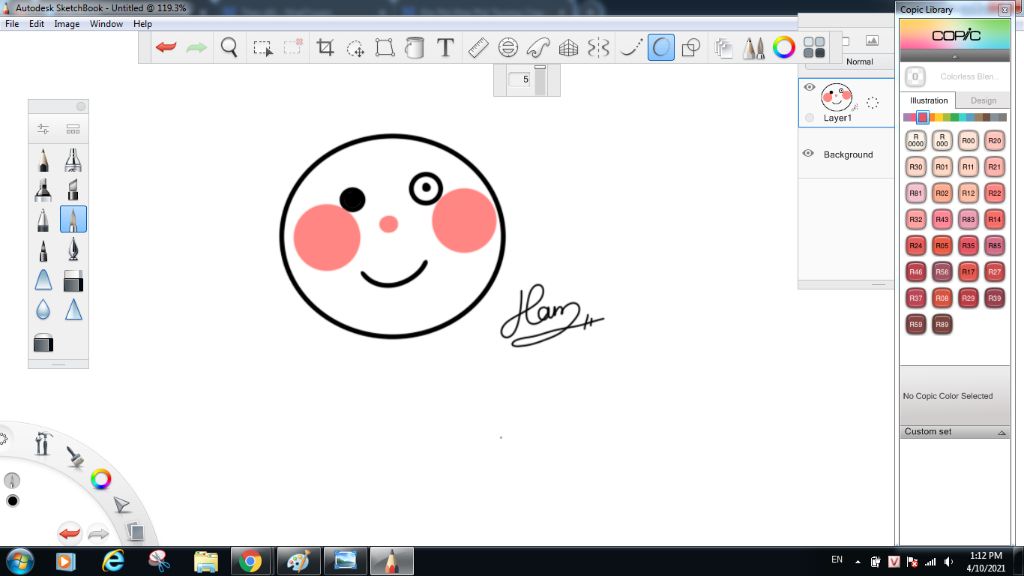Choose the Ballpoint Pen brush
The width and height of the screenshot is (1024, 576).
pyautogui.click(x=43, y=219)
